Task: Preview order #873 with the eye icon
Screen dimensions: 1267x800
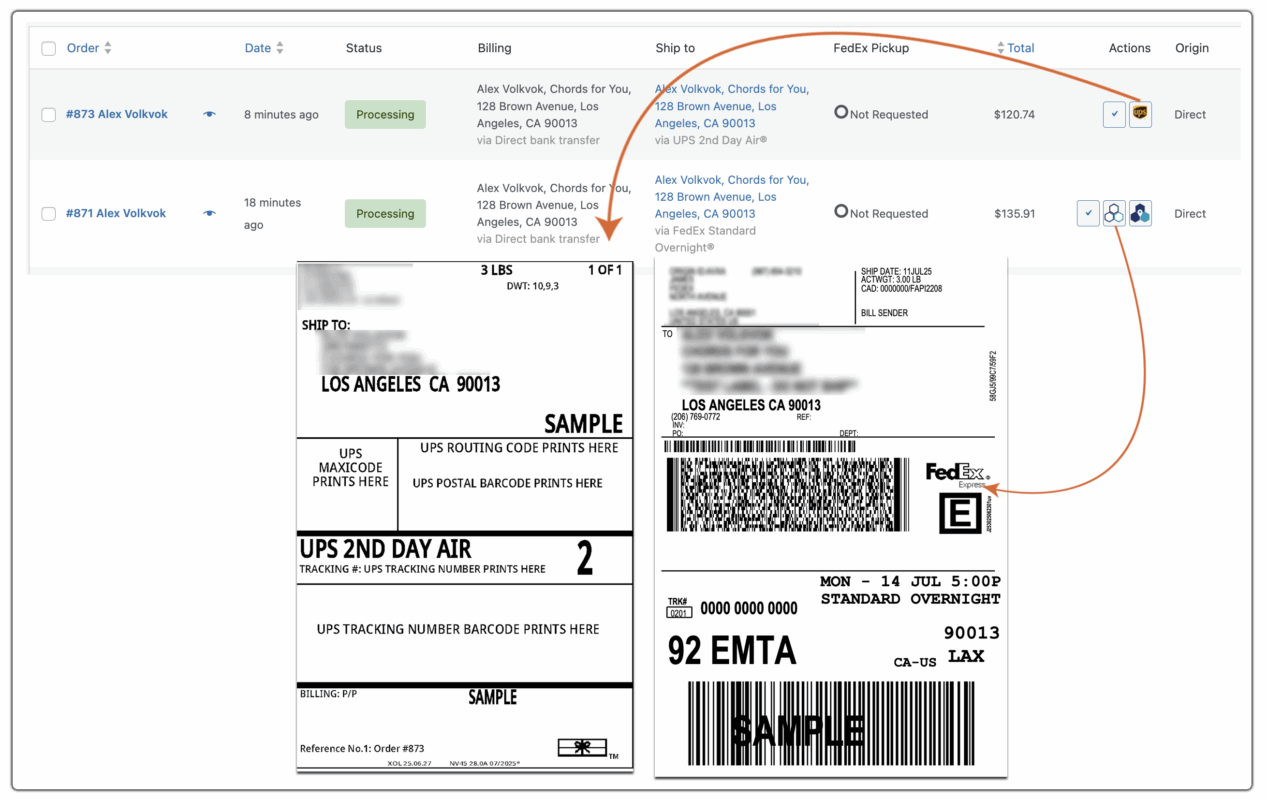Action: click(209, 114)
